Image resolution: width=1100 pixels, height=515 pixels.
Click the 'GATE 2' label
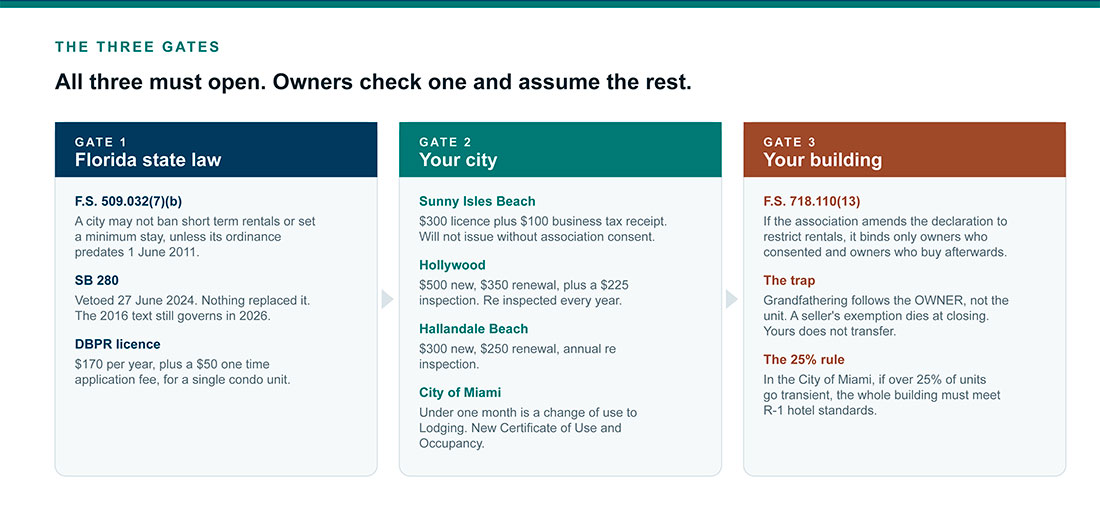click(445, 142)
